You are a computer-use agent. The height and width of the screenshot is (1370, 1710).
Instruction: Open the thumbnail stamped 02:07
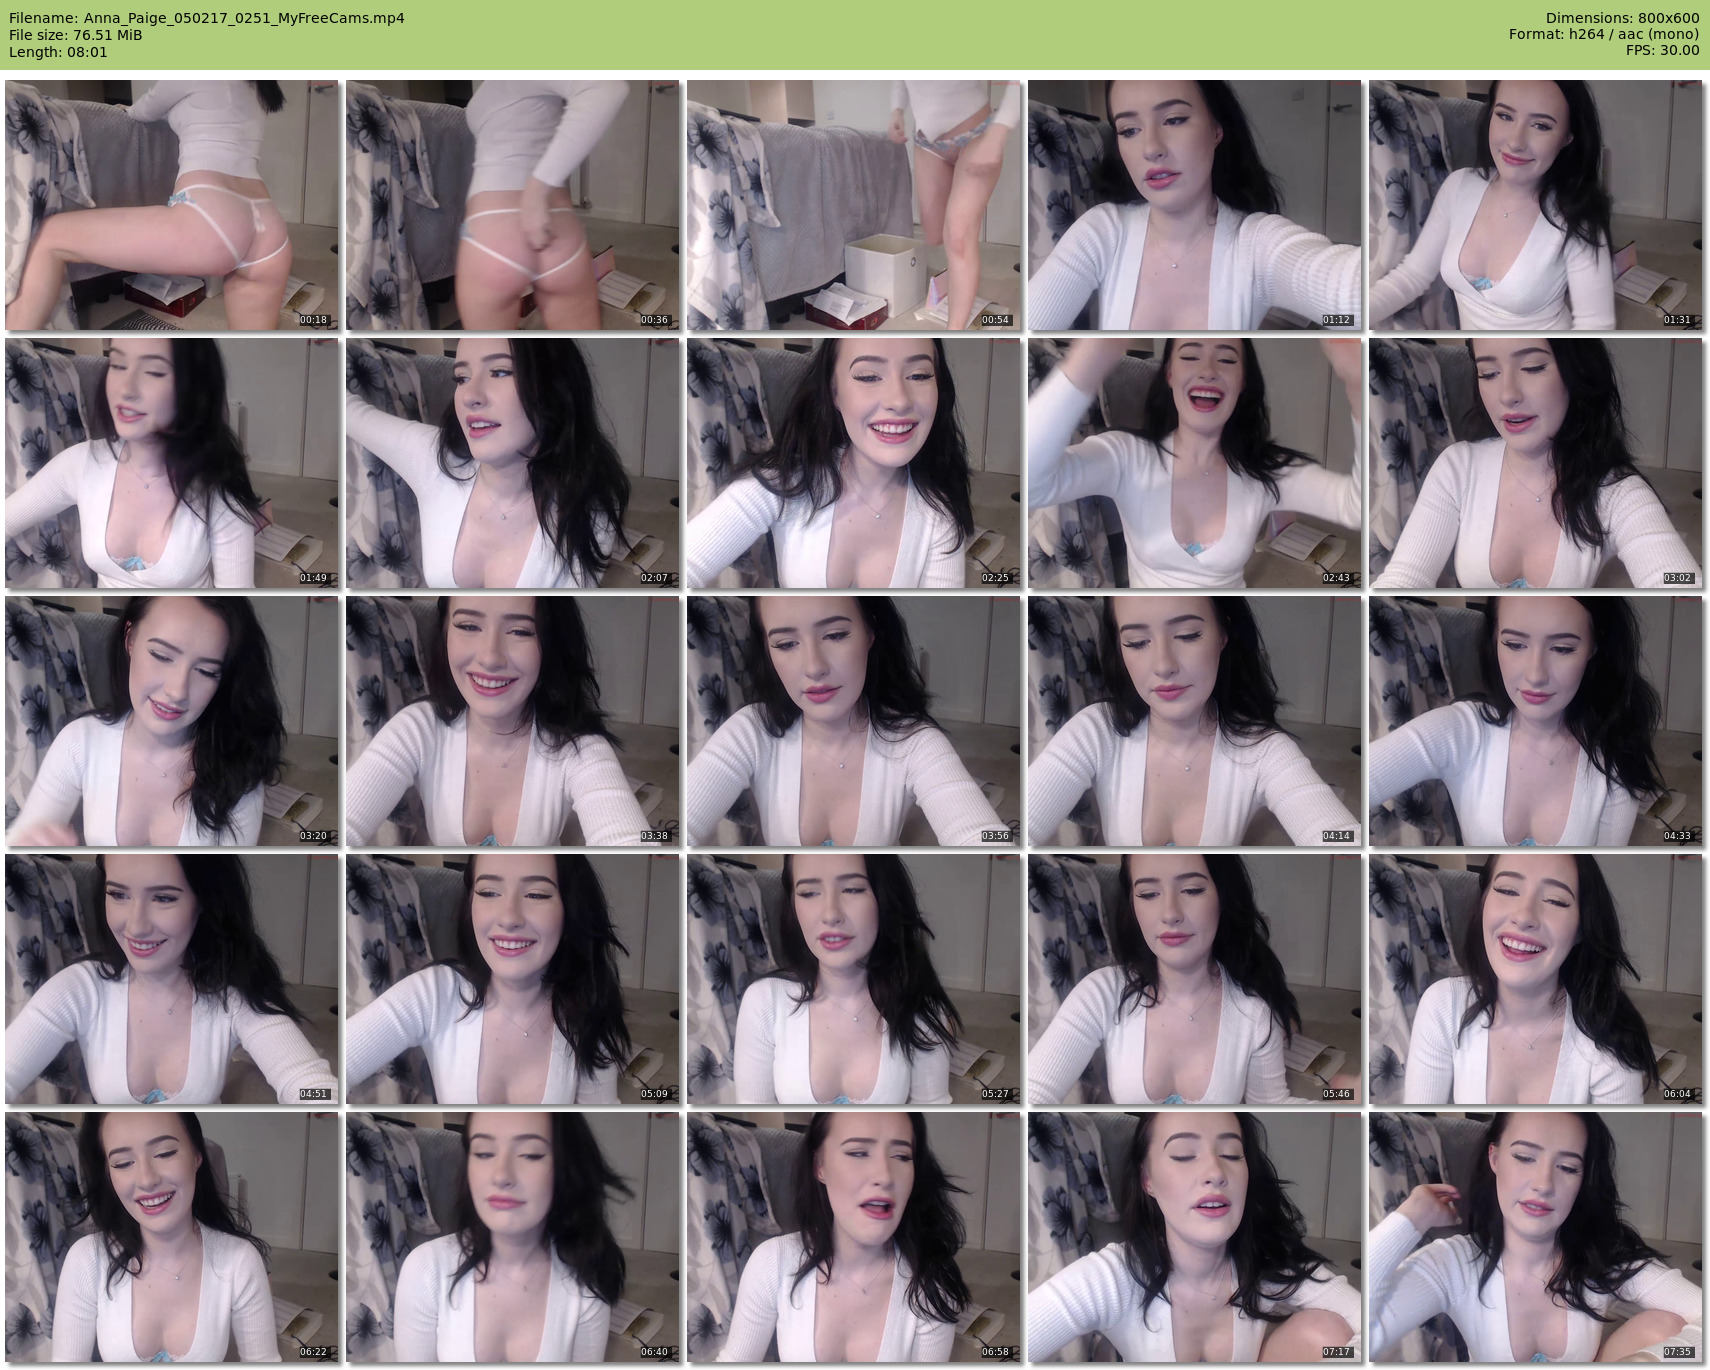pyautogui.click(x=513, y=463)
